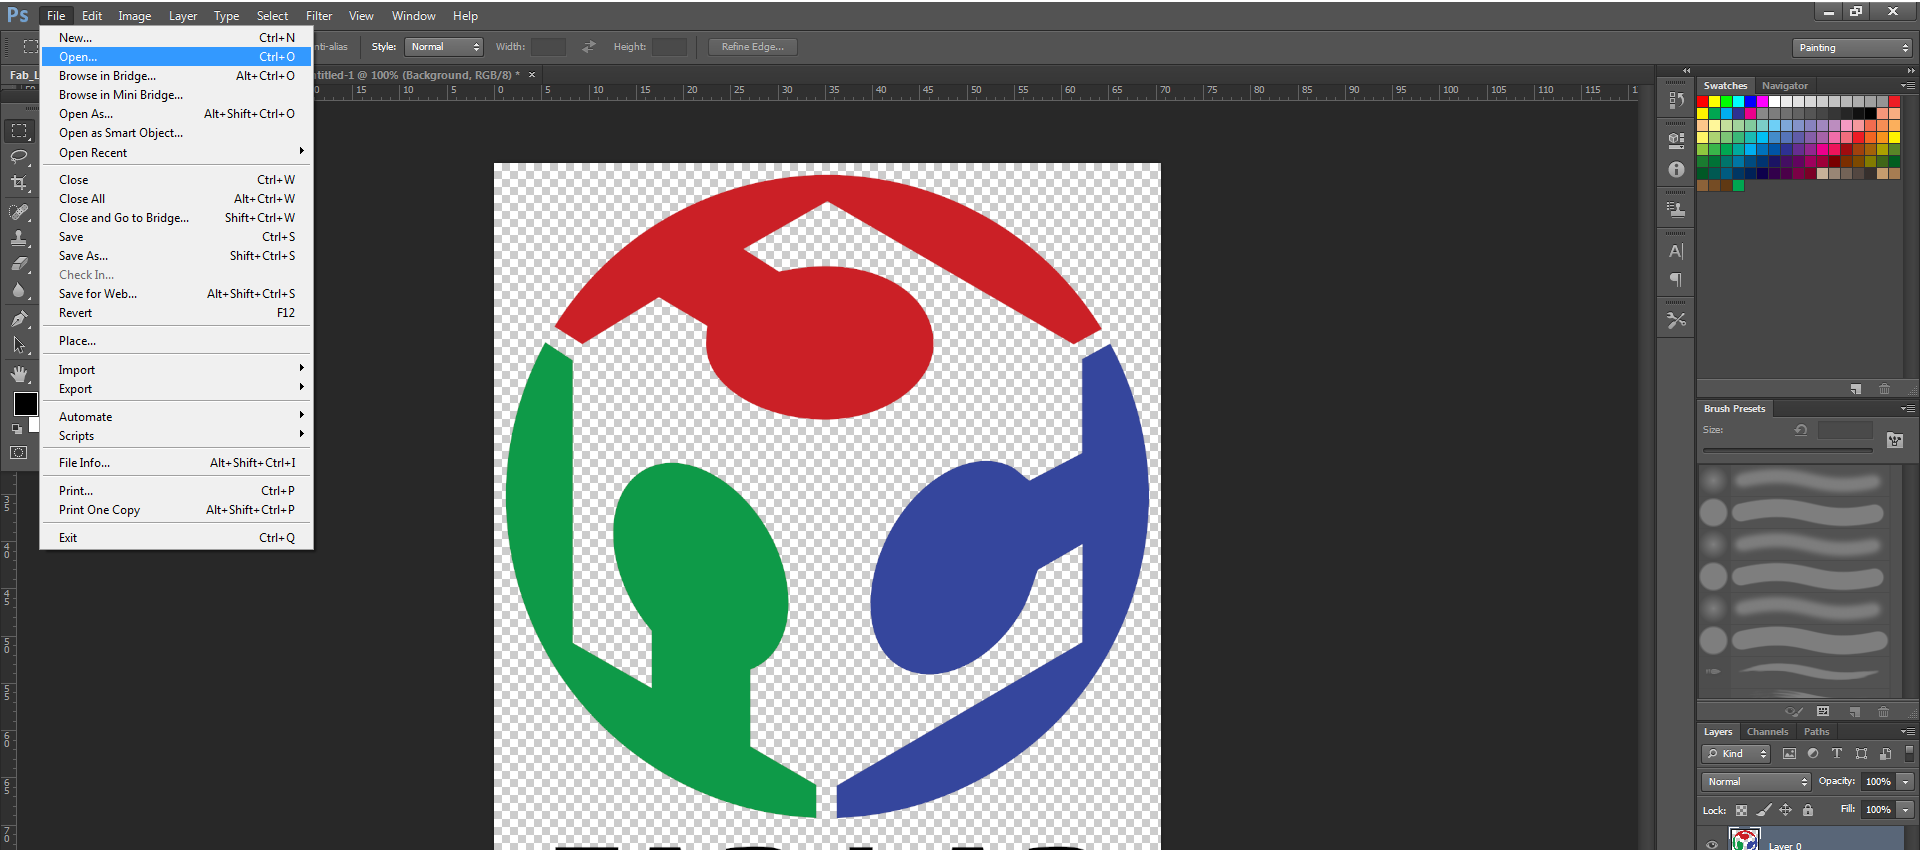
Task: Select the Lasso tool
Action: coord(19,157)
